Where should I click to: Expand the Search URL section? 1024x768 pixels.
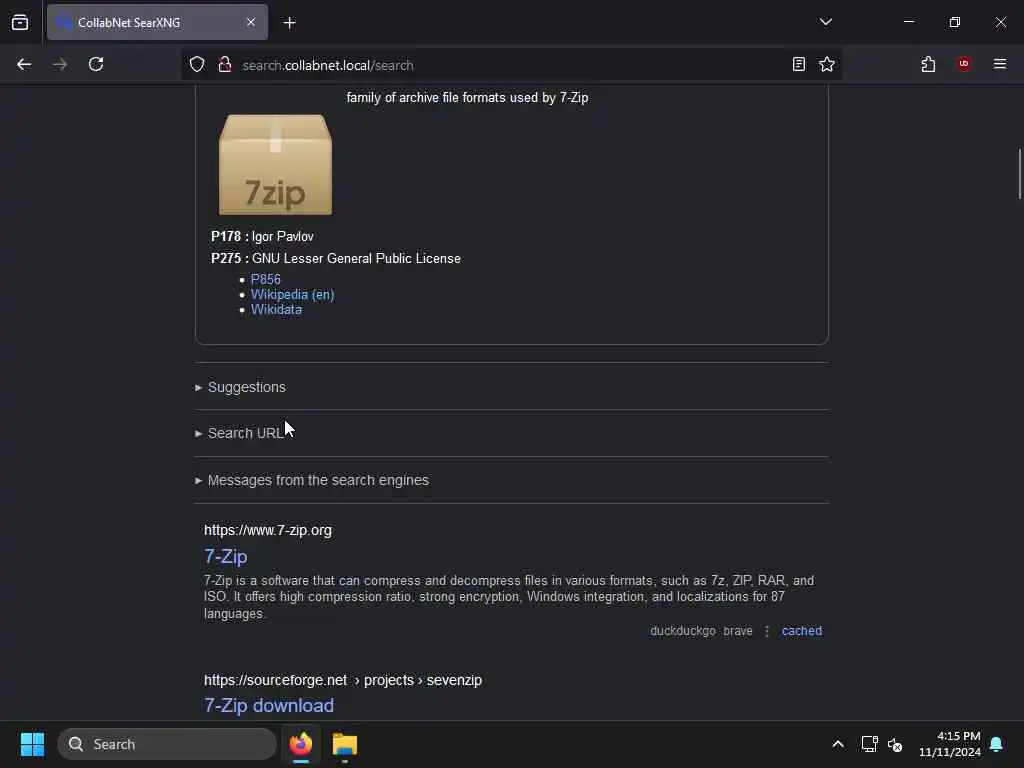coord(239,433)
